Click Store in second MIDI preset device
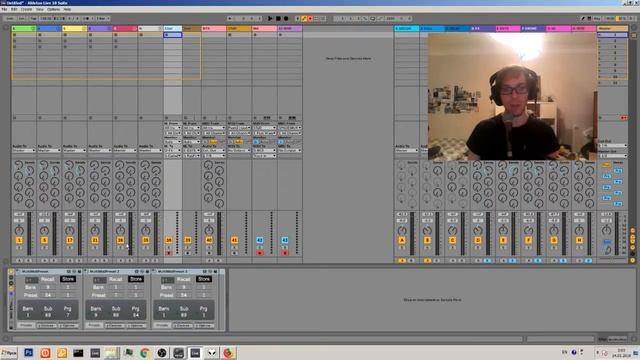Viewport: 640px width, 360px height. click(136, 279)
